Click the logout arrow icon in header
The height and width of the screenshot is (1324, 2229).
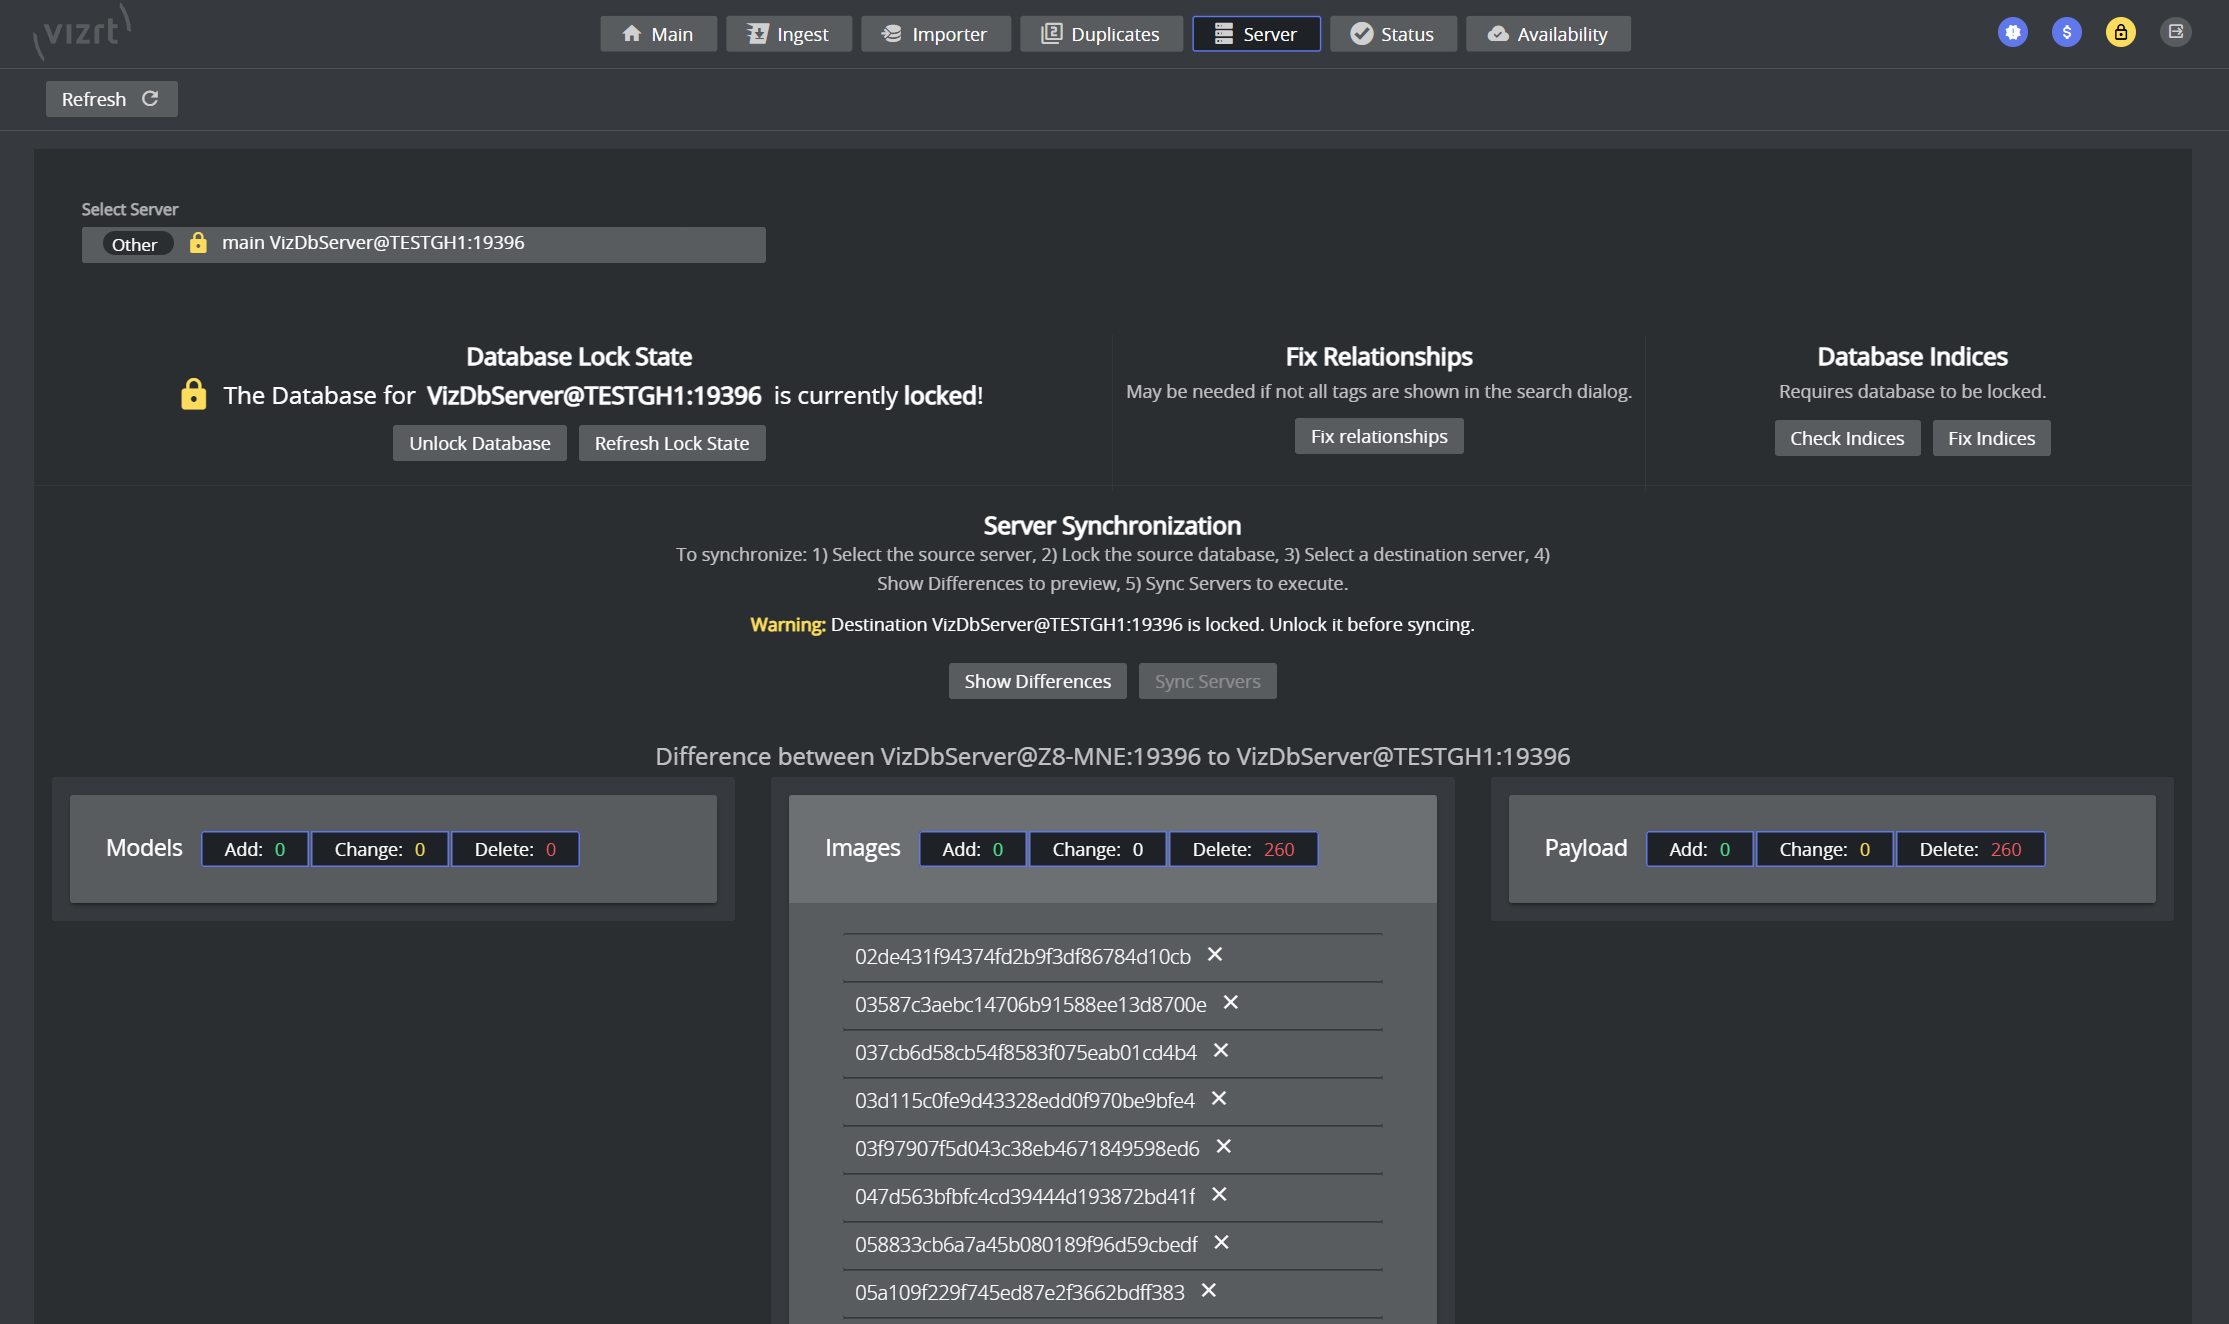pyautogui.click(x=2175, y=33)
